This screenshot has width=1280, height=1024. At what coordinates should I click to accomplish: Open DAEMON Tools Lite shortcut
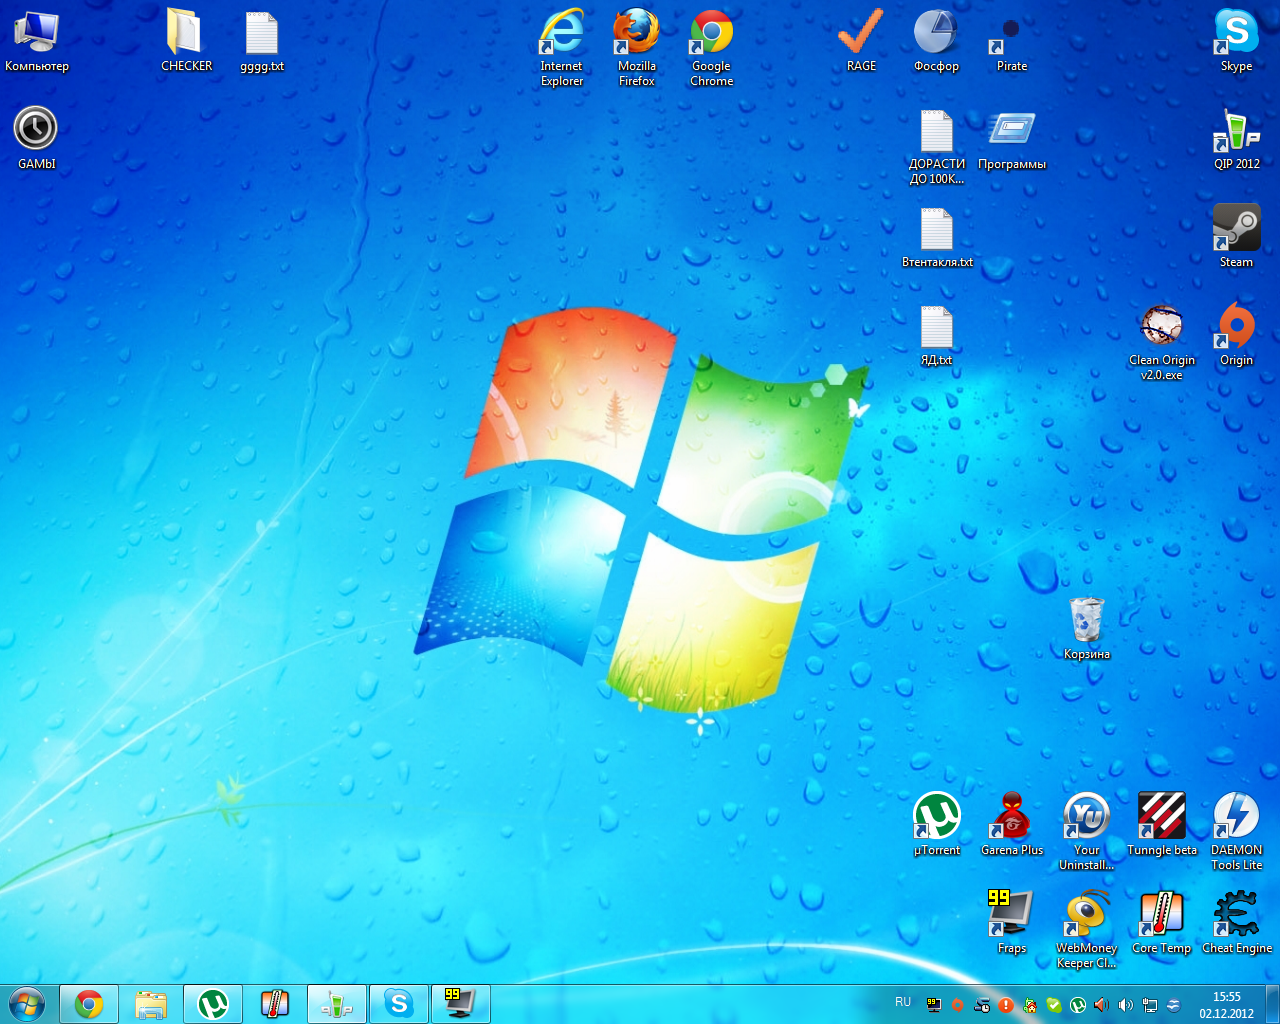tap(1237, 832)
